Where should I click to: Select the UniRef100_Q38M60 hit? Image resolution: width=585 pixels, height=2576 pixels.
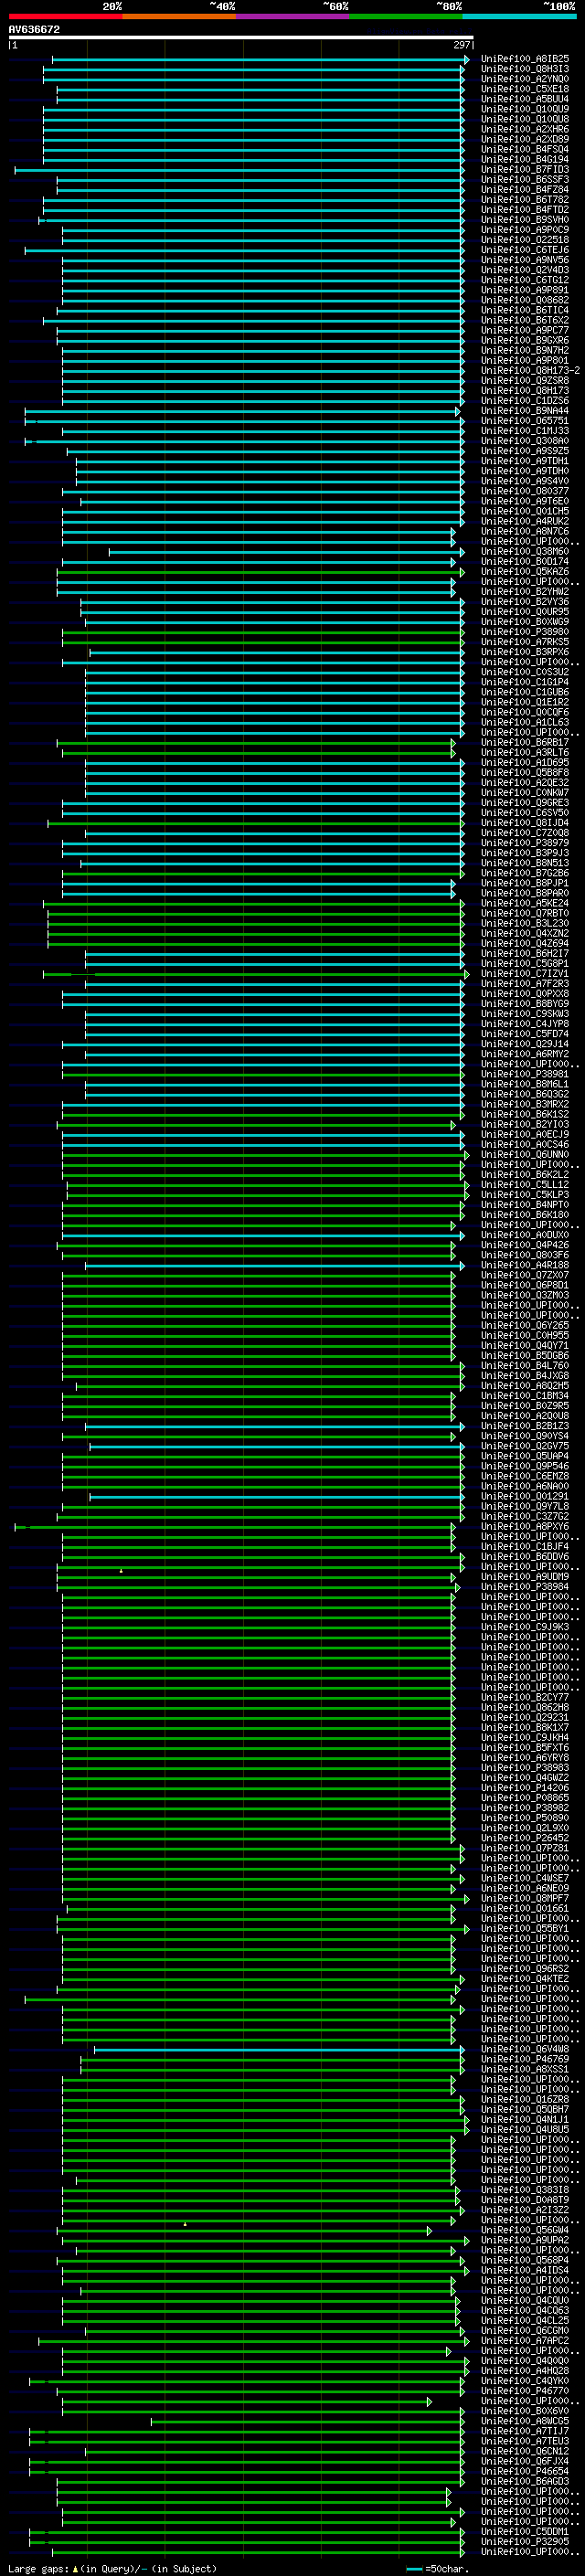click(x=525, y=552)
